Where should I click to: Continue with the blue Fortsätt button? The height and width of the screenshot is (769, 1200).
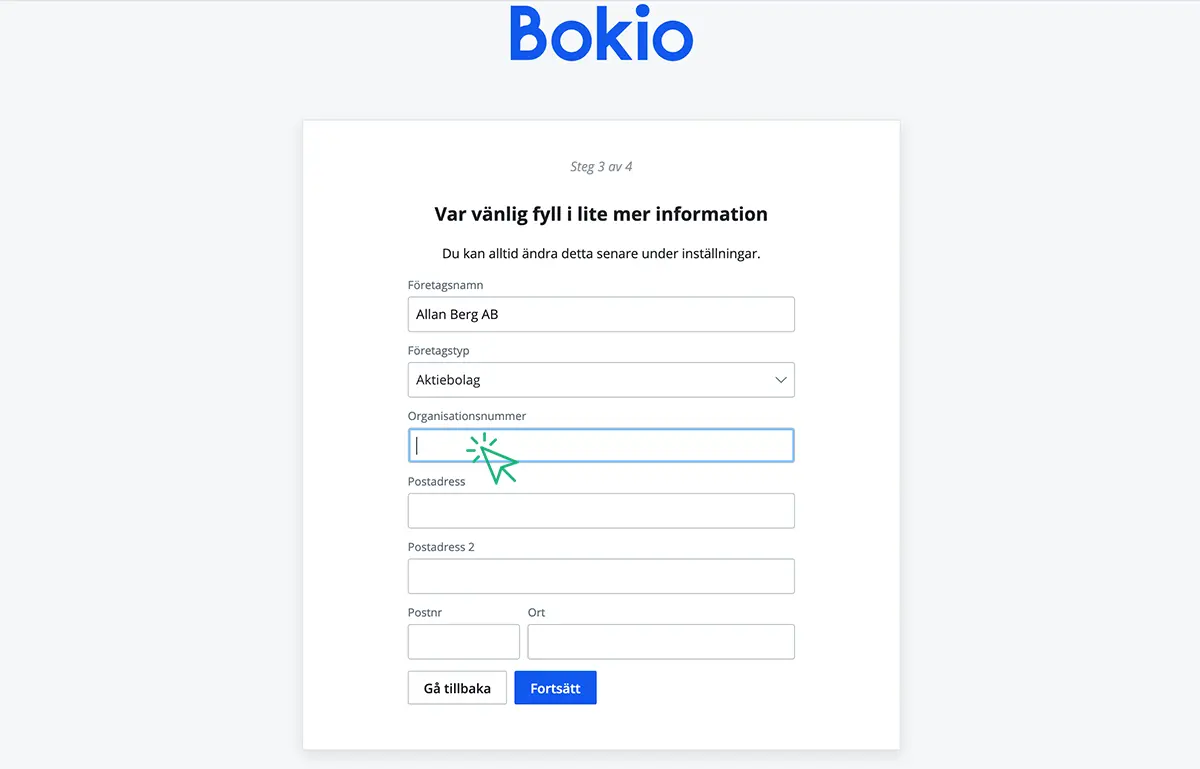click(555, 688)
